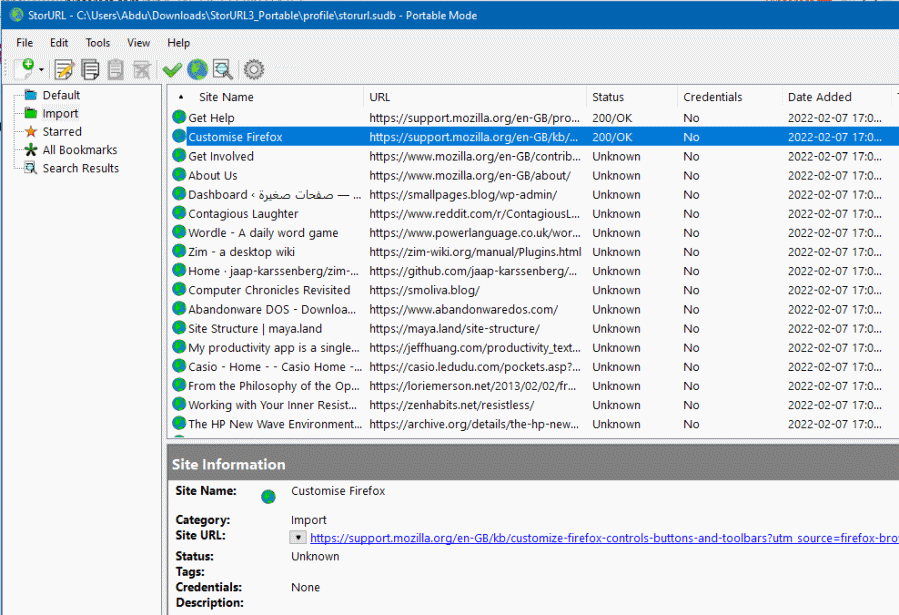
Task: Open the File menu
Action: pos(25,43)
